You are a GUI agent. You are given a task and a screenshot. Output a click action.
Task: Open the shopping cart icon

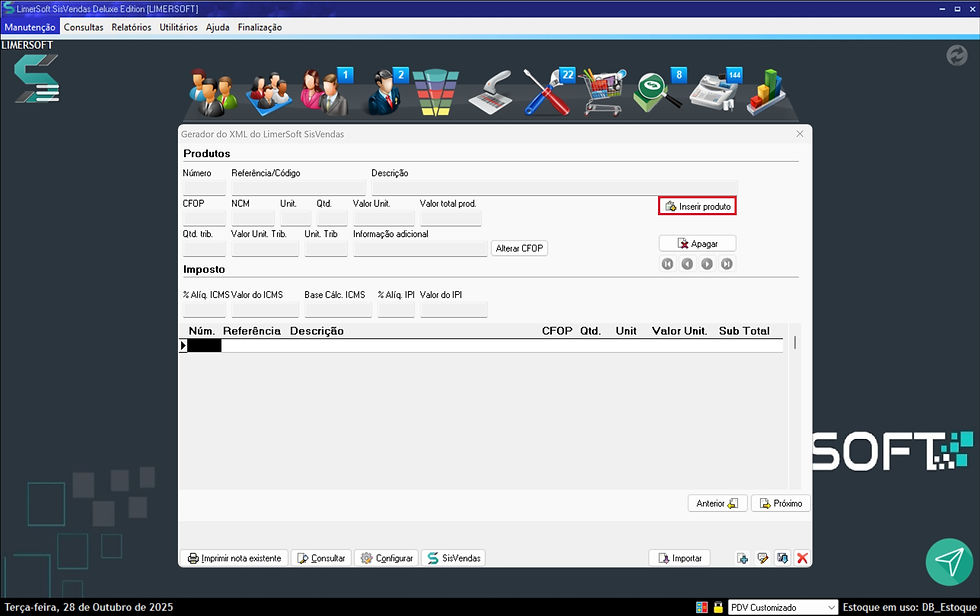pos(603,92)
